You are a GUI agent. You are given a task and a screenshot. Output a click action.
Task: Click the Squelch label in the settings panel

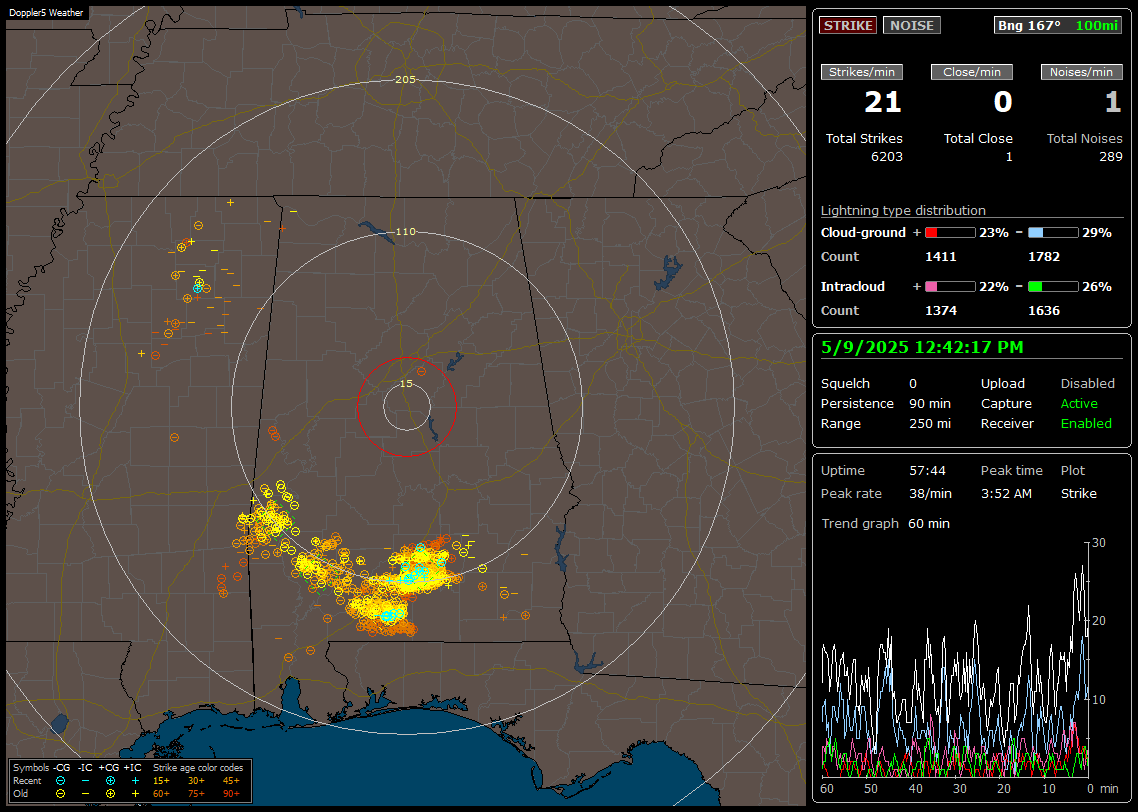pos(845,384)
